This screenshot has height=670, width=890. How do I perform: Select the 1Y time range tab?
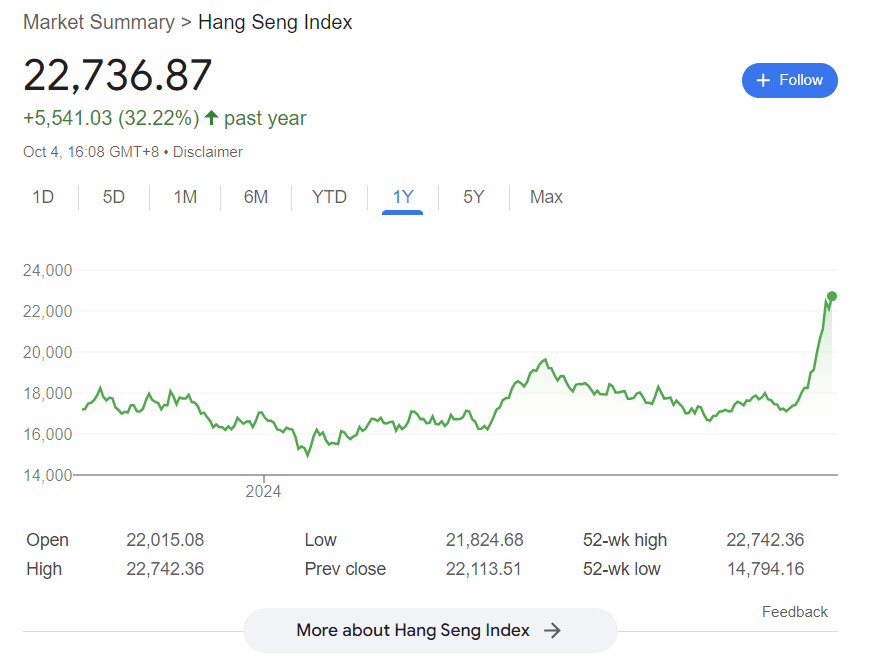[403, 197]
